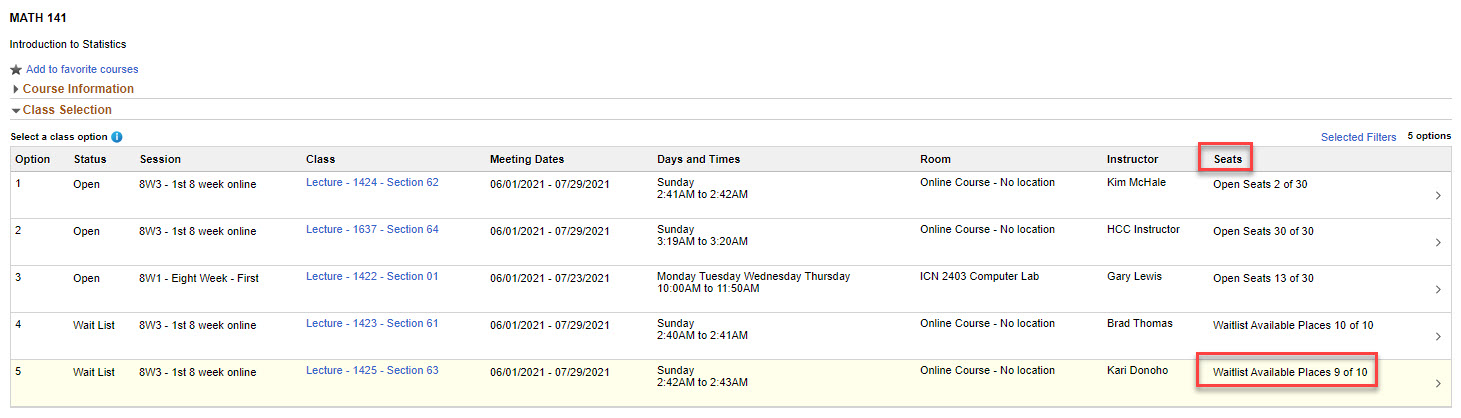
Task: Click the chevron arrow for Gary Lewis class row
Action: coord(1438,290)
